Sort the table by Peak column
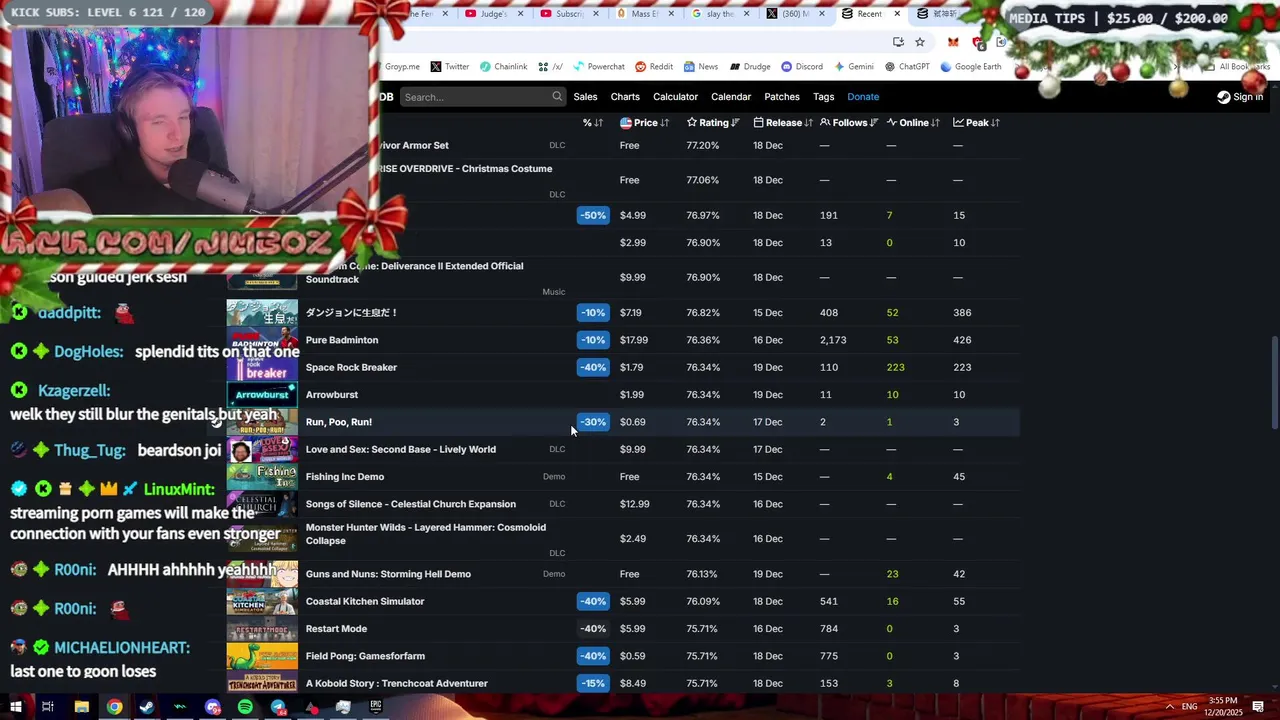 coord(976,123)
